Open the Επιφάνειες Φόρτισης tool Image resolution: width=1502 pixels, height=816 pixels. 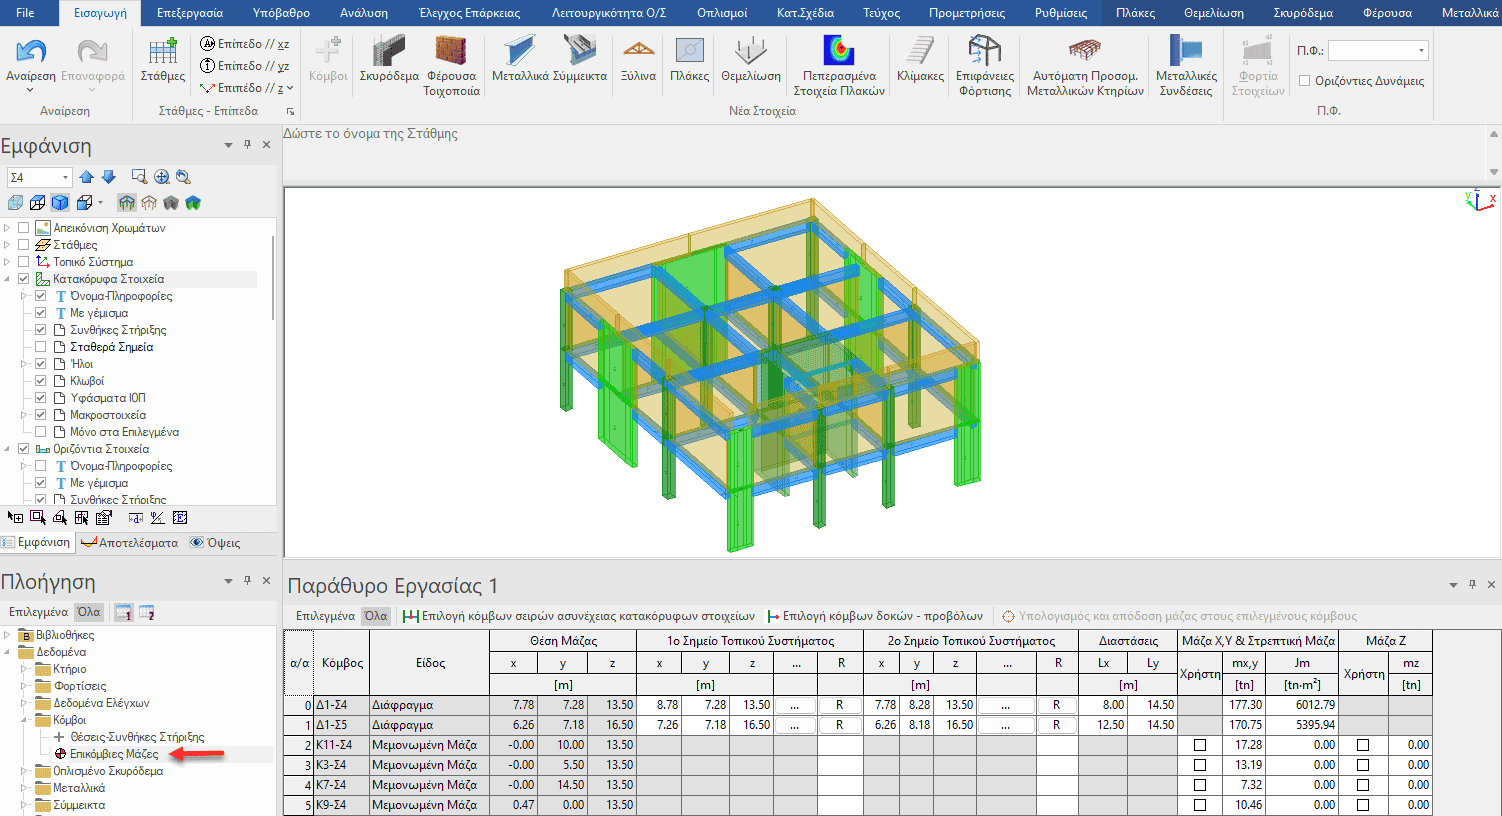click(x=985, y=52)
